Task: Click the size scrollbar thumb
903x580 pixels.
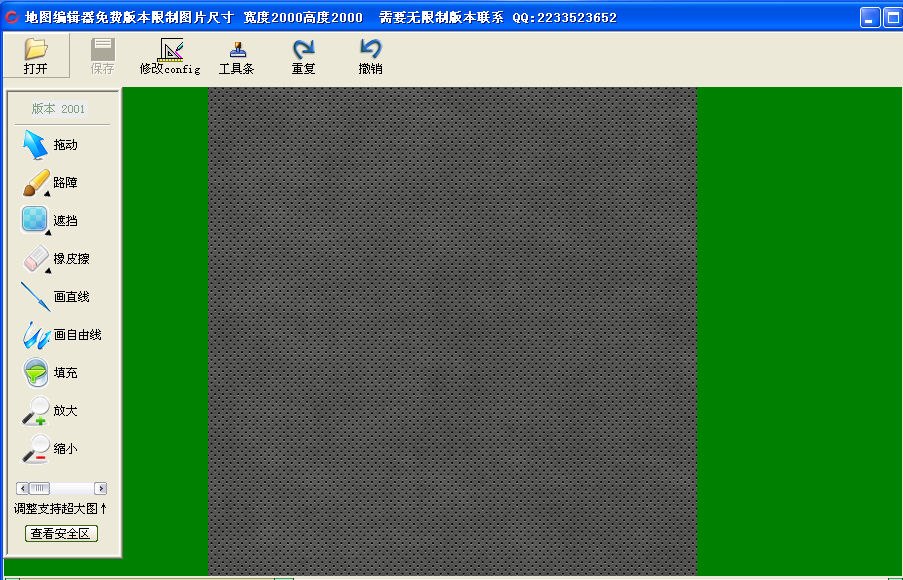Action: coord(39,488)
